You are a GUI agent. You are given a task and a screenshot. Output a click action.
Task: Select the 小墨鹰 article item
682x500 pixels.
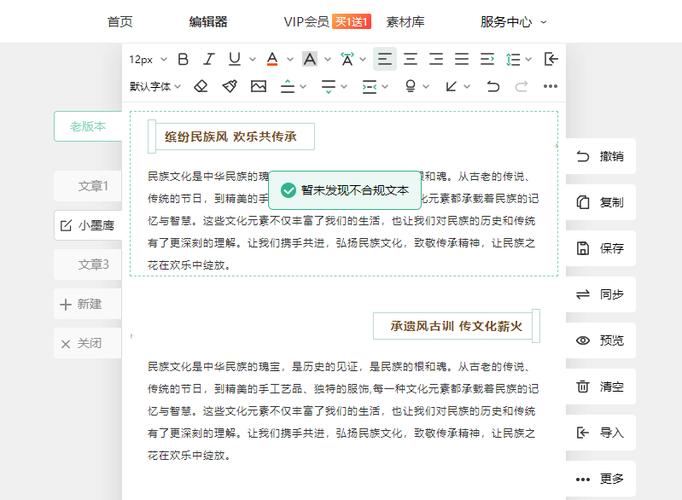coord(88,225)
